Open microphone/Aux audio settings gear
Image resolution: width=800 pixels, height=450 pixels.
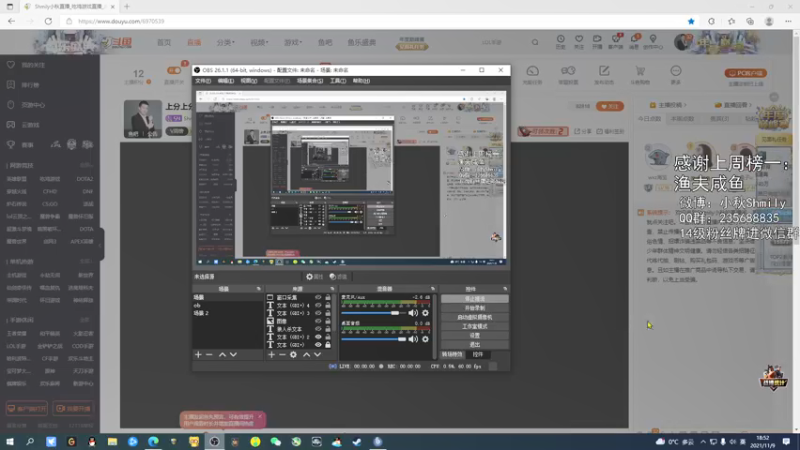click(426, 313)
